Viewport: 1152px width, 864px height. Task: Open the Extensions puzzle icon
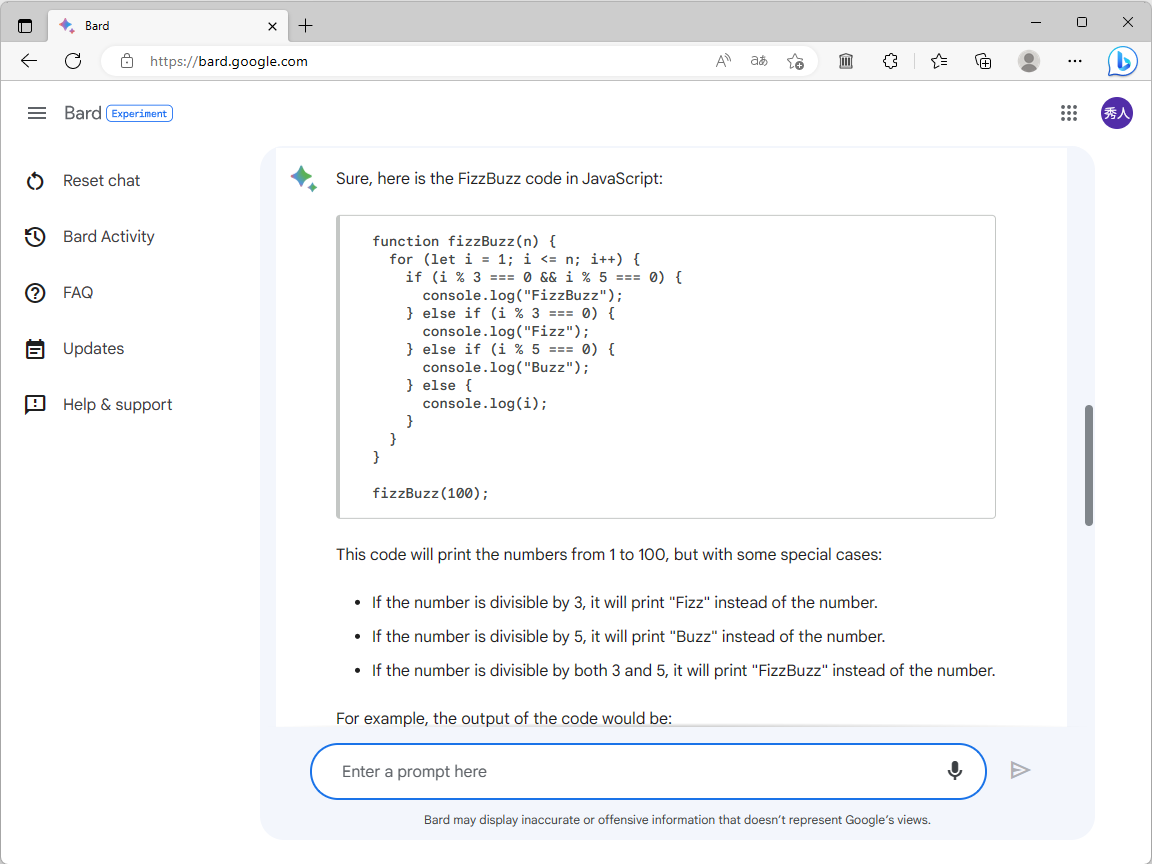[890, 61]
